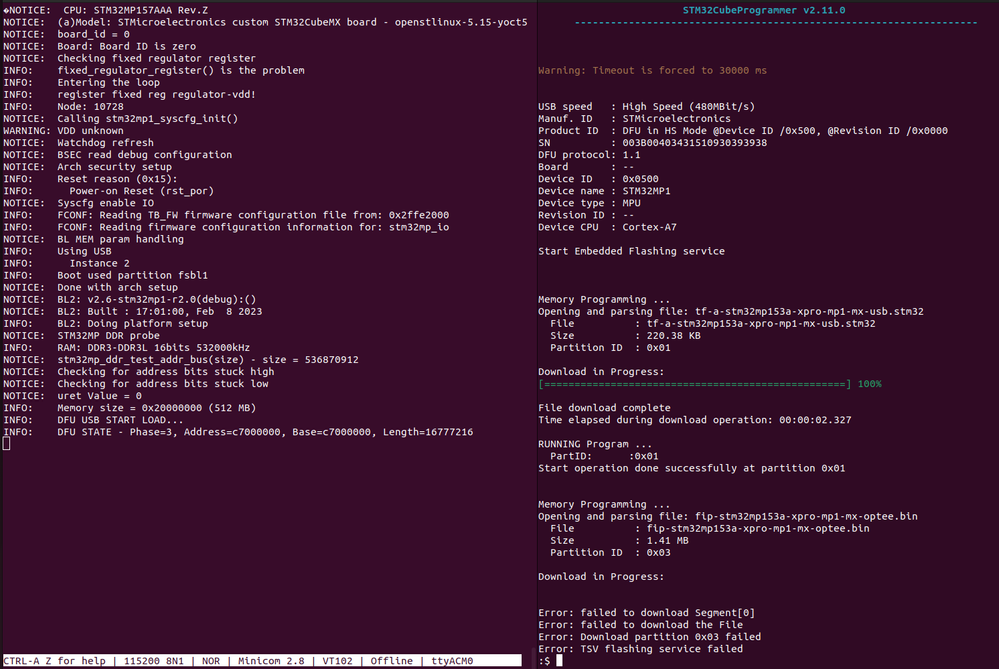Click 'Start Embedded Flashing service' line
999x669 pixels.
click(x=631, y=252)
